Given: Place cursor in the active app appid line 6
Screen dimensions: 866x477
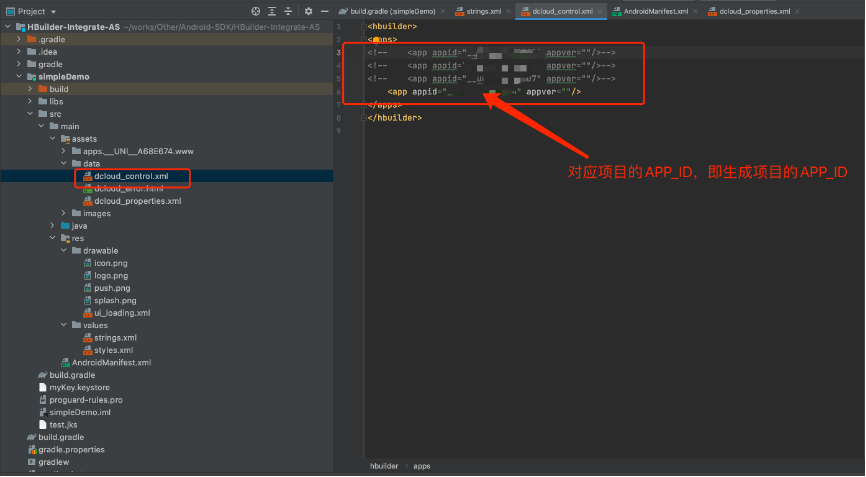Looking at the screenshot, I should pos(484,92).
